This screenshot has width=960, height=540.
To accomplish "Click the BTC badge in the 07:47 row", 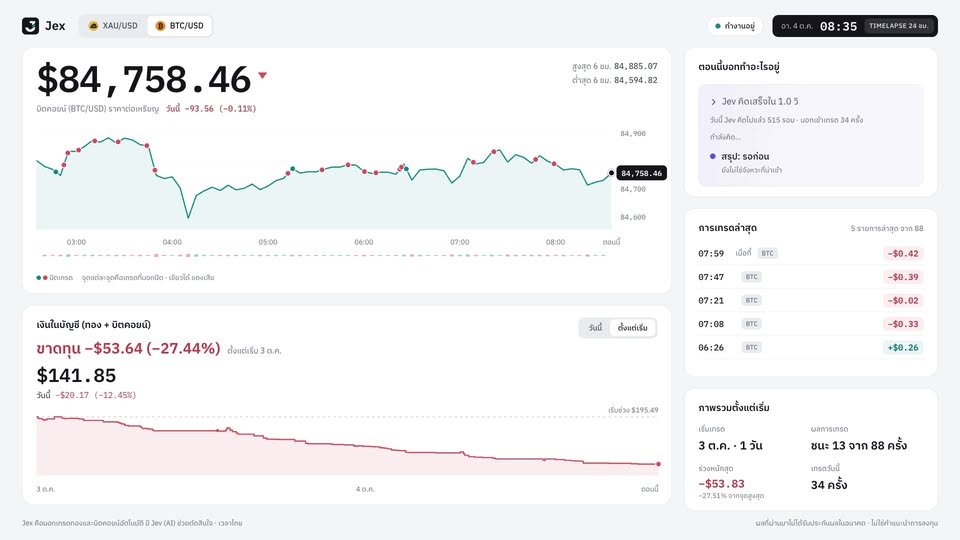I will [x=752, y=277].
